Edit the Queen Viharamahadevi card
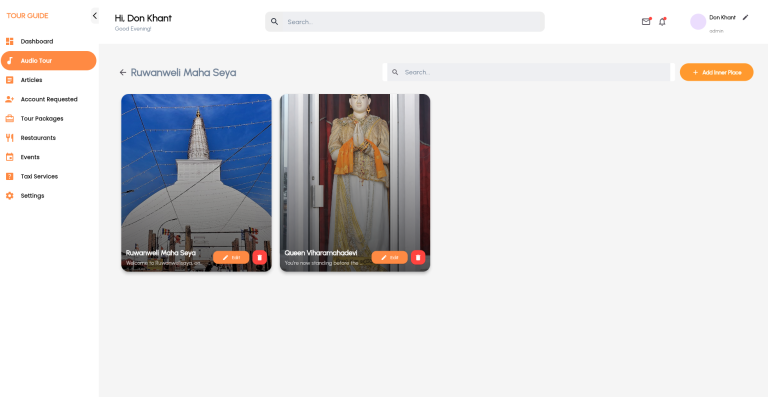The image size is (768, 397). click(x=390, y=257)
